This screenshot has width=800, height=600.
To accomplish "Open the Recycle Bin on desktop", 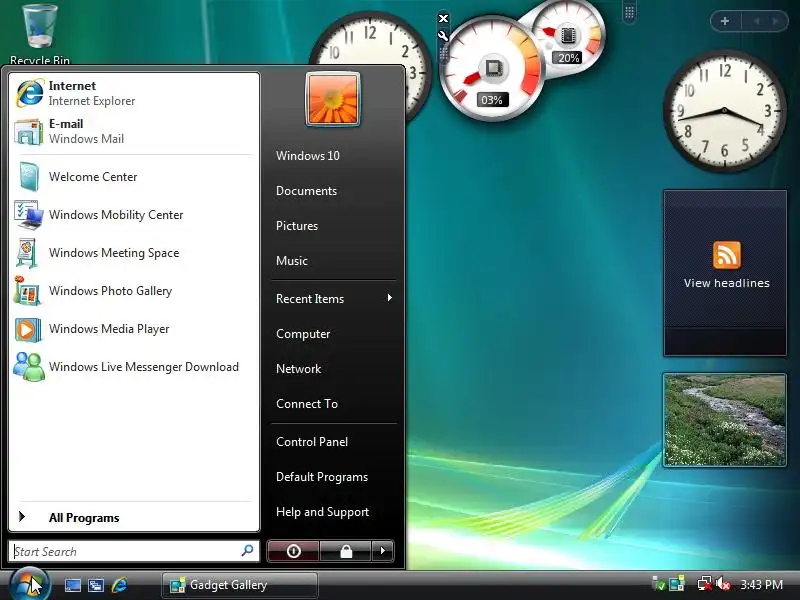I will point(40,34).
